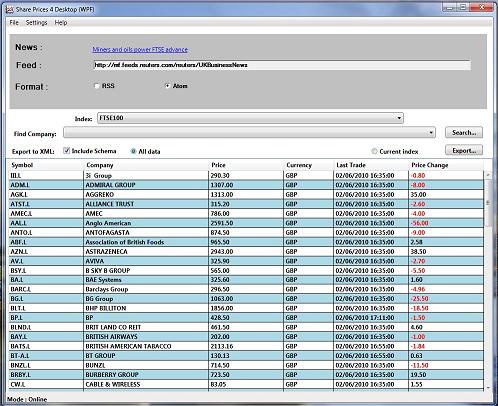
Task: Click the Share Prices app title icon
Action: point(9,9)
